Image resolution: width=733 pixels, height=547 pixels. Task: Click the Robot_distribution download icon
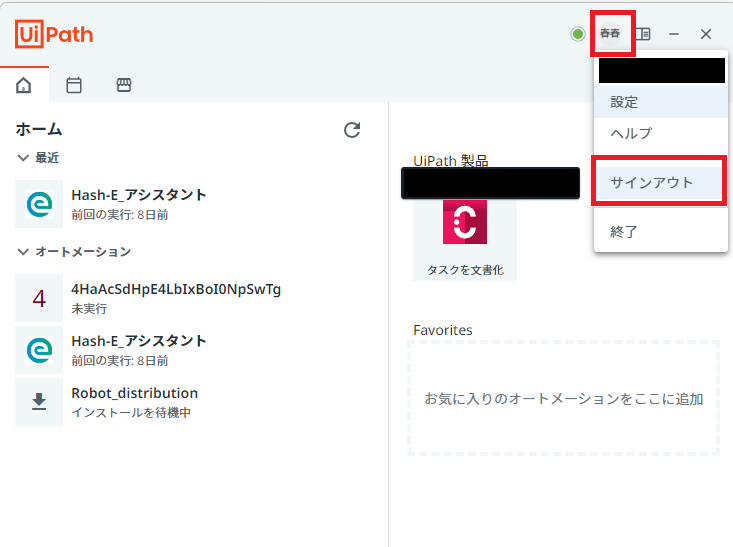point(39,402)
